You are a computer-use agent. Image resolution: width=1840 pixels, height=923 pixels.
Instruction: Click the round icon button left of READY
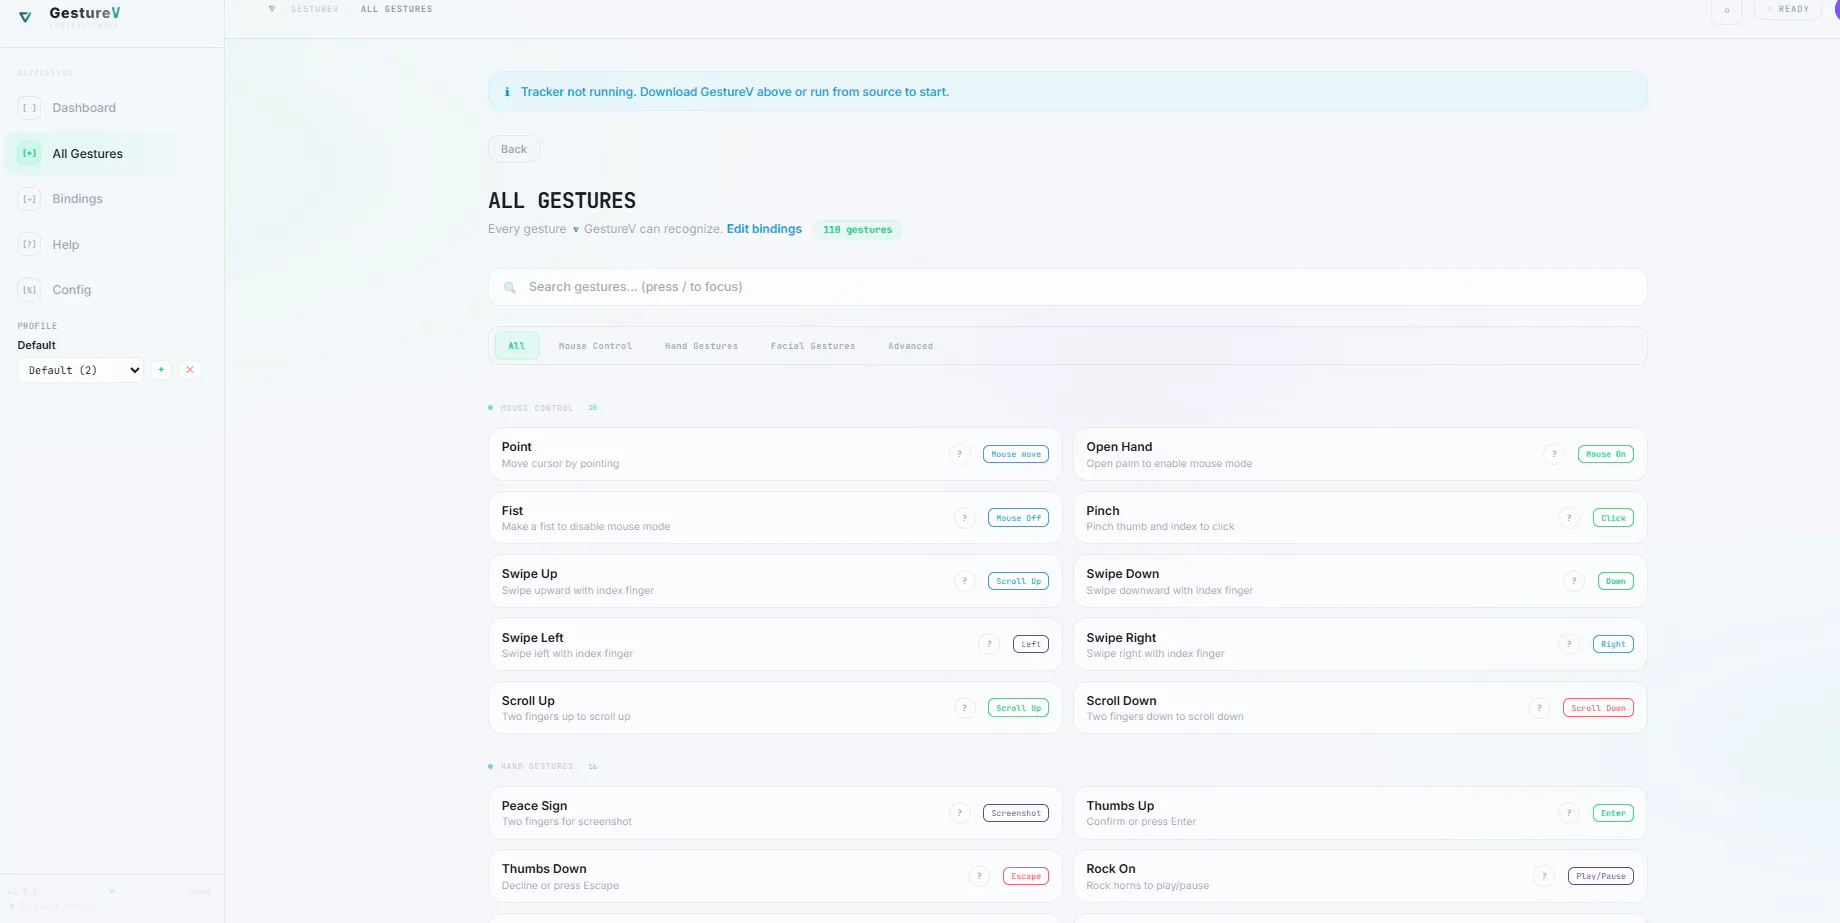coord(1727,10)
